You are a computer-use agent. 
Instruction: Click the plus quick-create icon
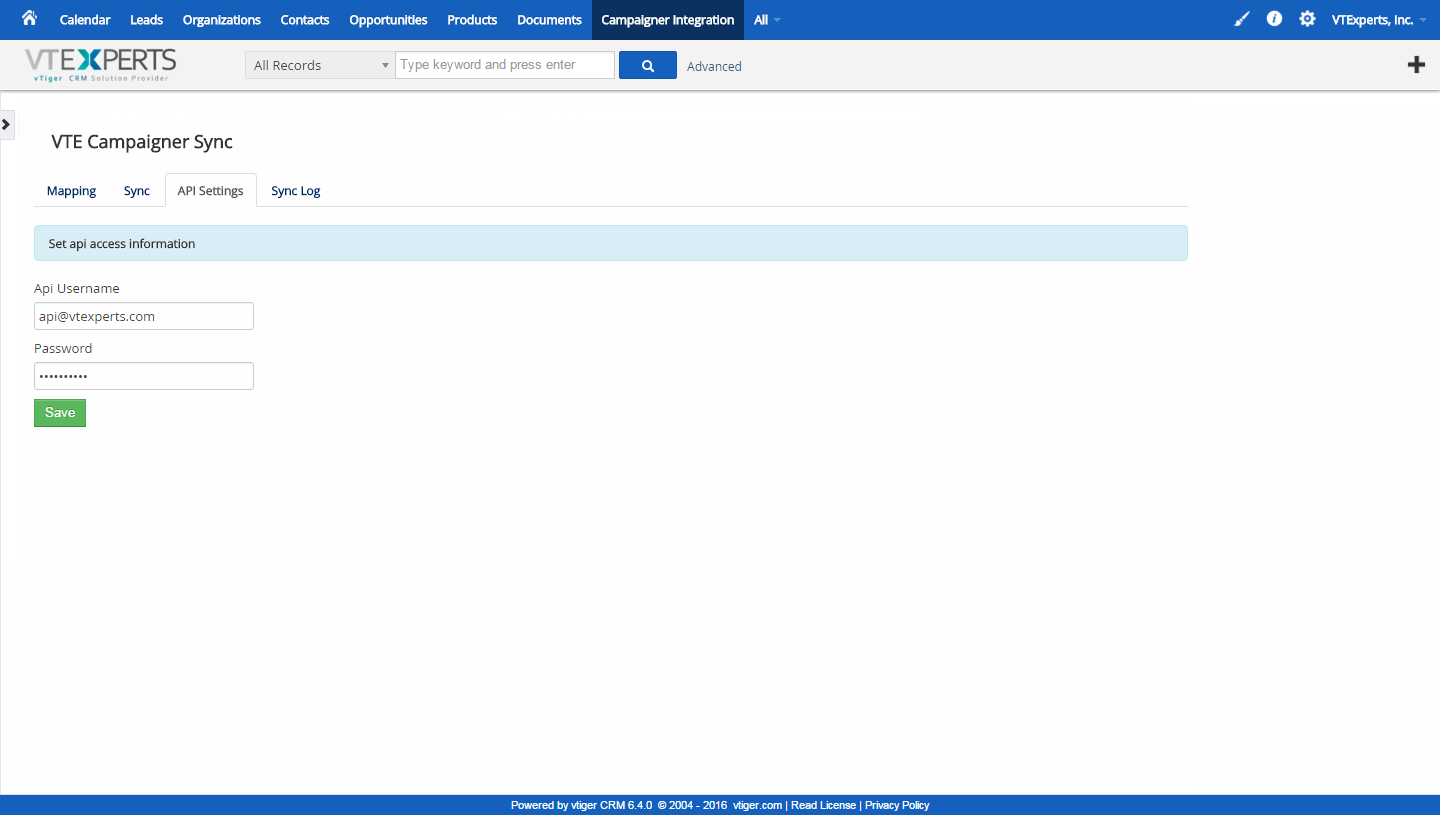1416,65
